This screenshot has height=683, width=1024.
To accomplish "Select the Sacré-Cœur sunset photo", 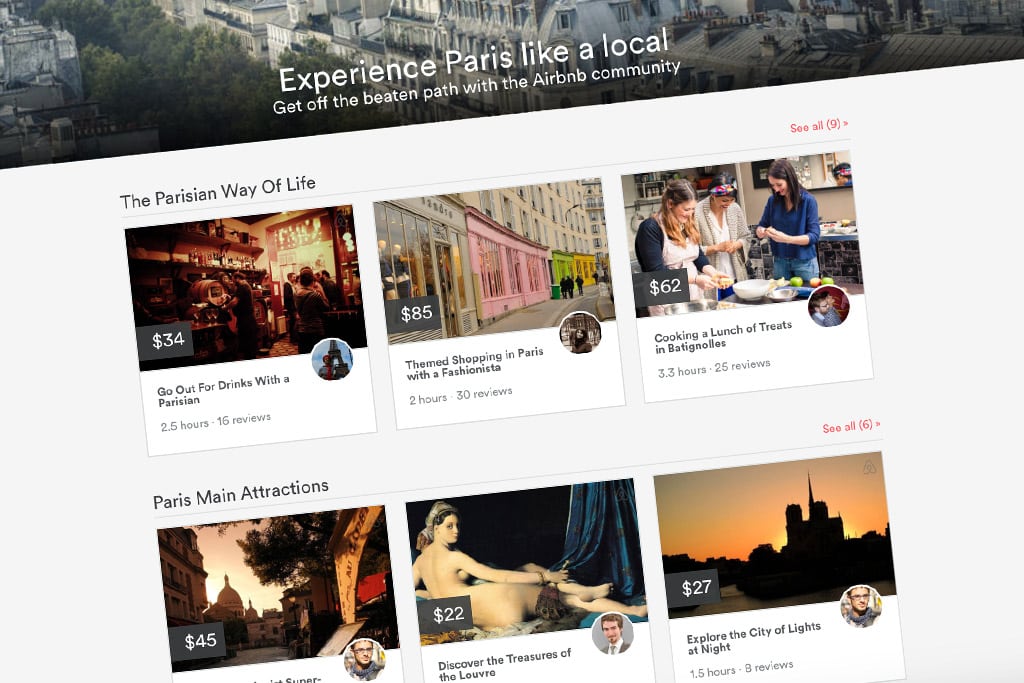I will [278, 588].
